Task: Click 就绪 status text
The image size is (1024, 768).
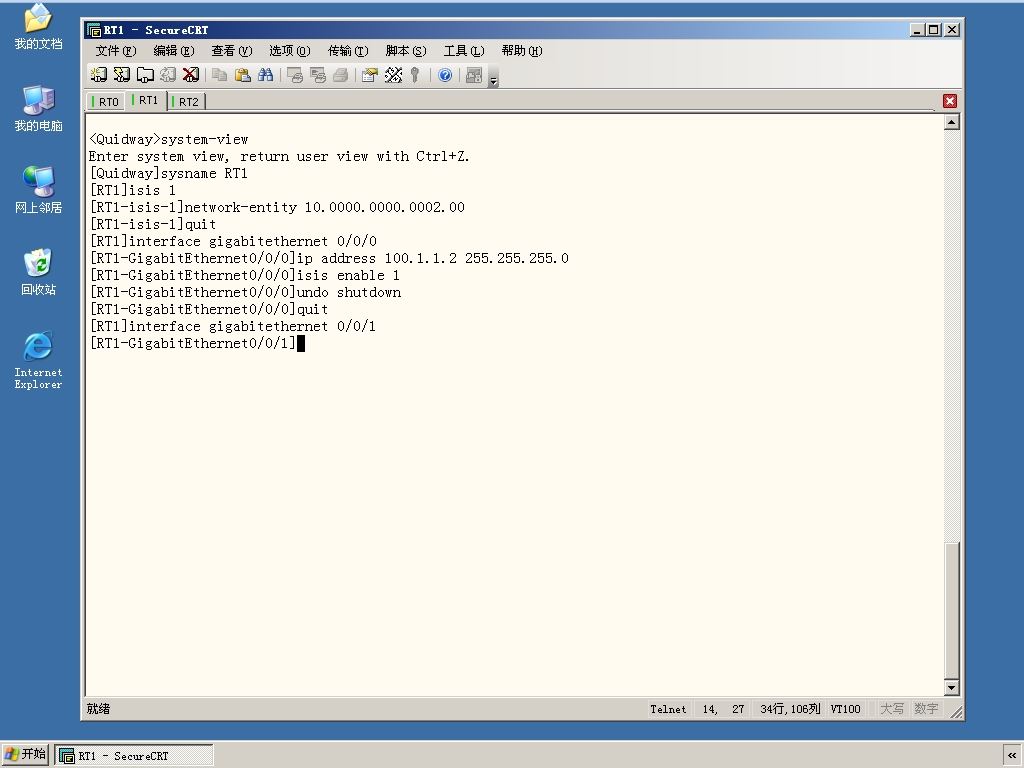Action: pyautogui.click(x=98, y=709)
